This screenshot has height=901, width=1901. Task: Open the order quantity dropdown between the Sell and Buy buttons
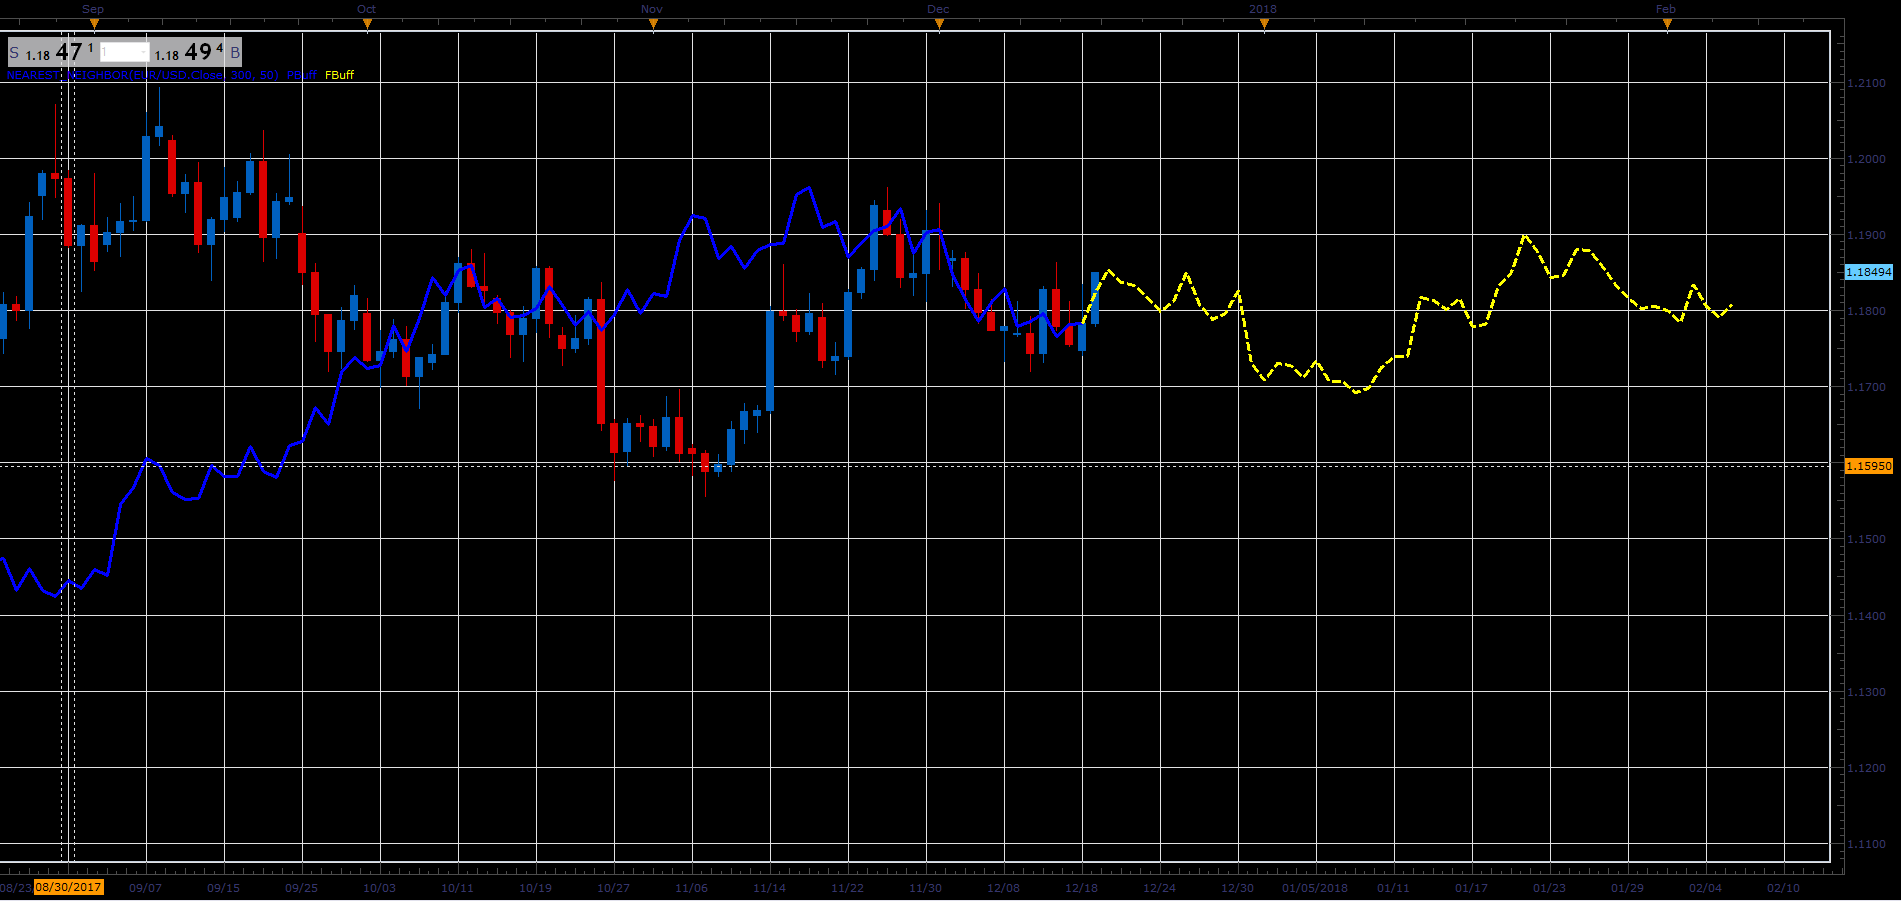(x=124, y=52)
